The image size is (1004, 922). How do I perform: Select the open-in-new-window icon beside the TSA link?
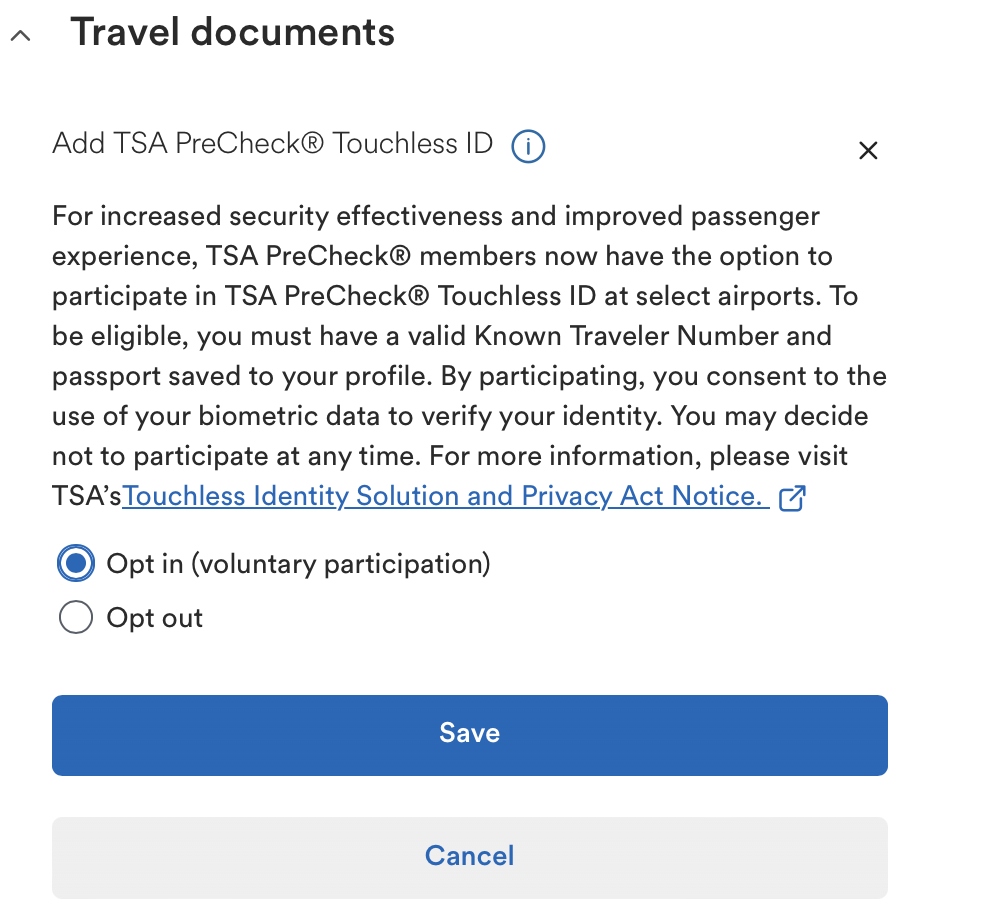[x=793, y=497]
